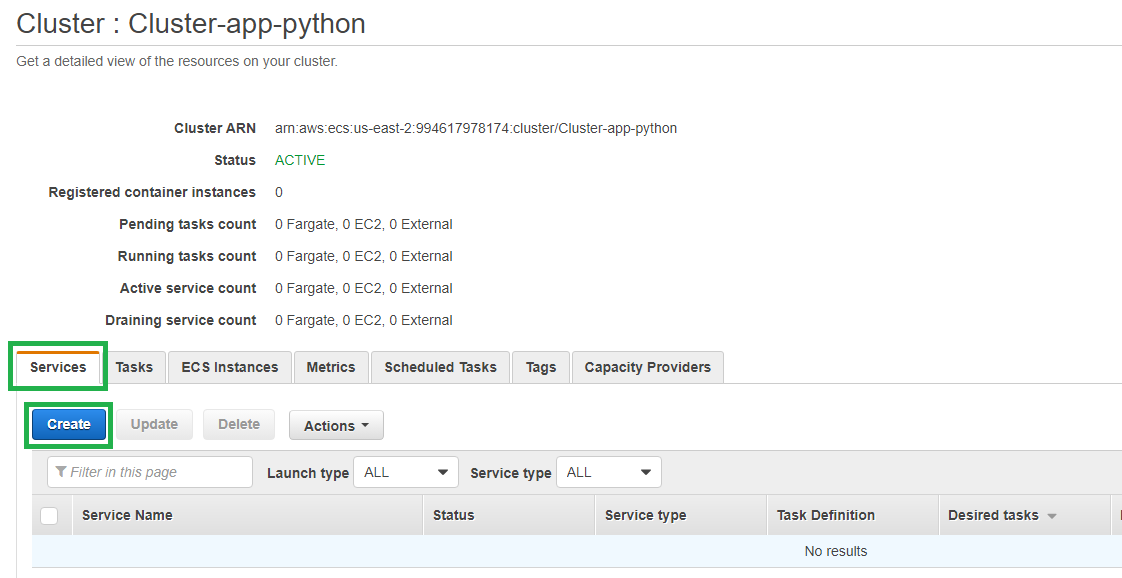Click the Desired tasks sort arrow
The height and width of the screenshot is (578, 1122).
[1052, 516]
